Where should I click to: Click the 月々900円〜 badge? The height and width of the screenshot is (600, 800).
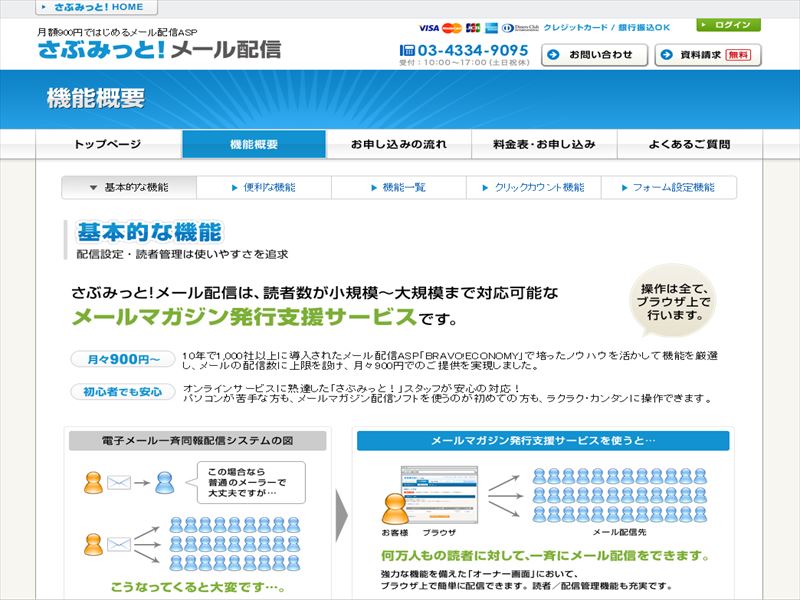click(123, 359)
